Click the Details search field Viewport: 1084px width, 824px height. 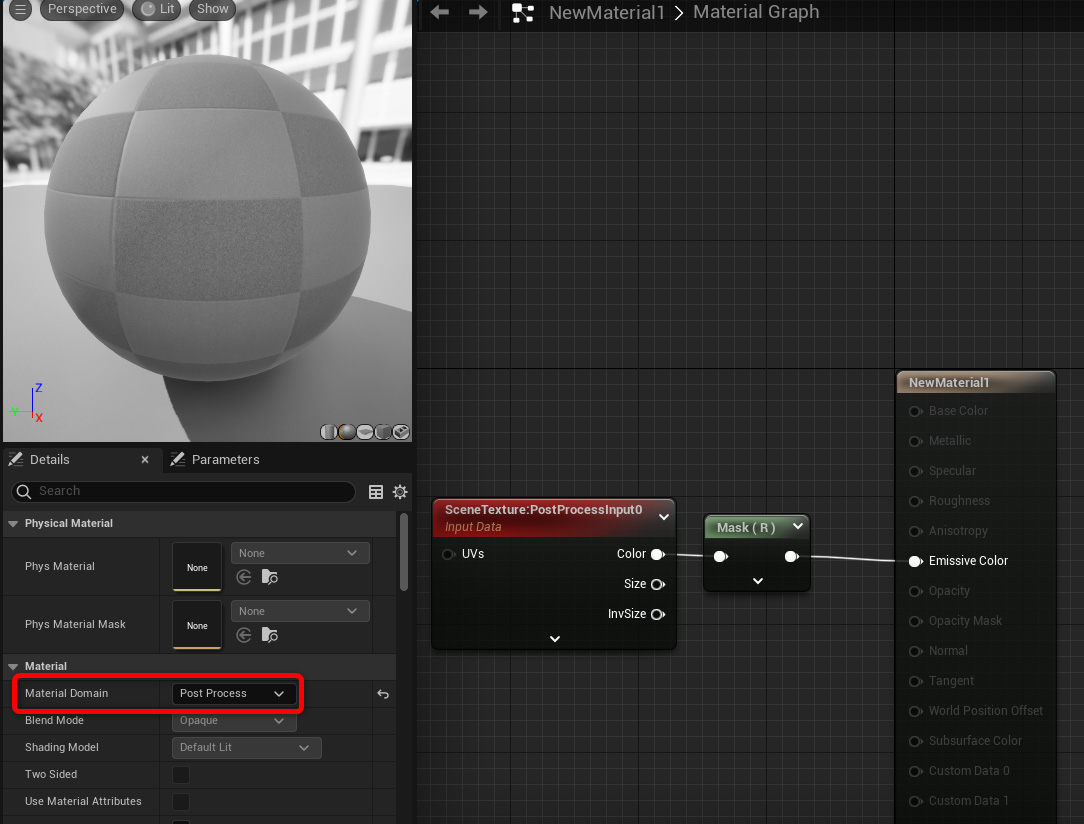(190, 492)
